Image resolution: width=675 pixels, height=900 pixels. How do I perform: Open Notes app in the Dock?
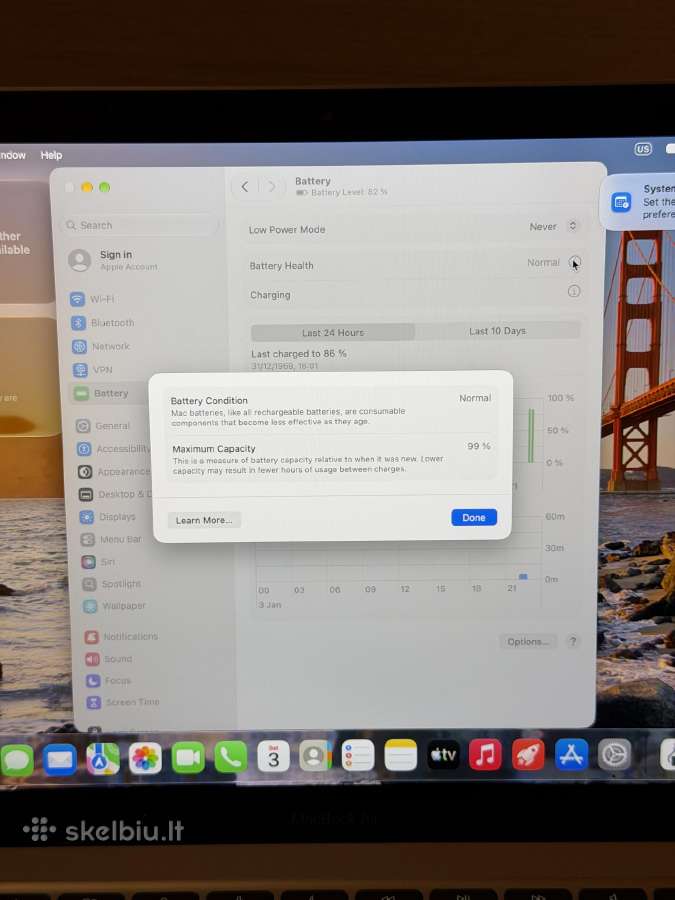coord(401,755)
